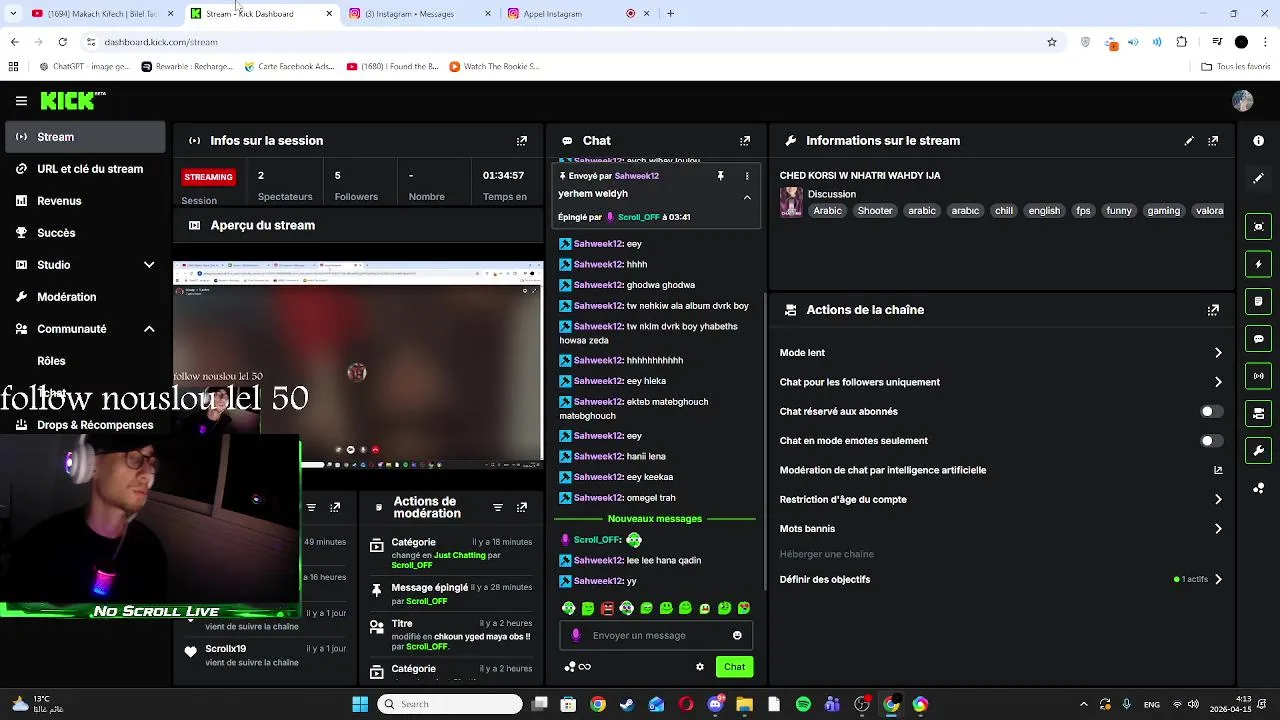
Task: Open pinned message three-dot options
Action: pyautogui.click(x=746, y=176)
